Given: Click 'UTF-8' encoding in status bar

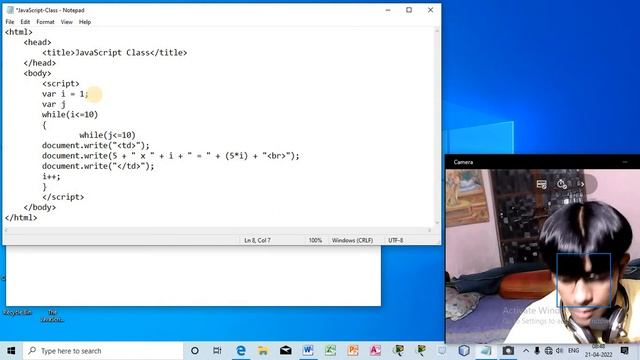Looking at the screenshot, I should pos(396,240).
